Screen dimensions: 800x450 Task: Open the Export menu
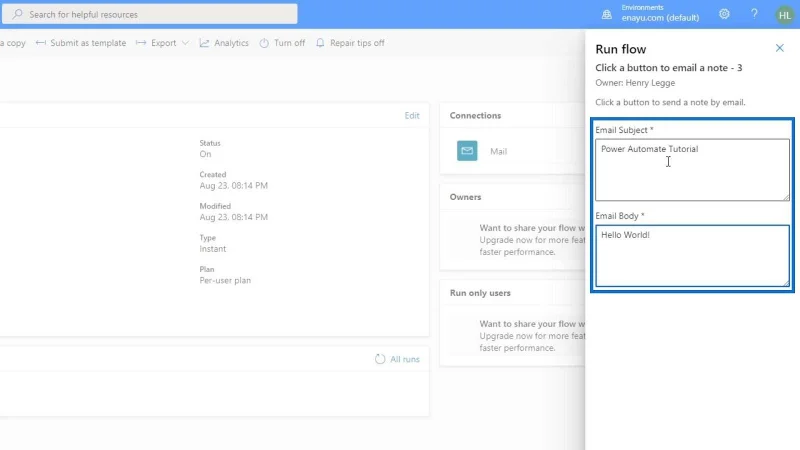point(162,43)
